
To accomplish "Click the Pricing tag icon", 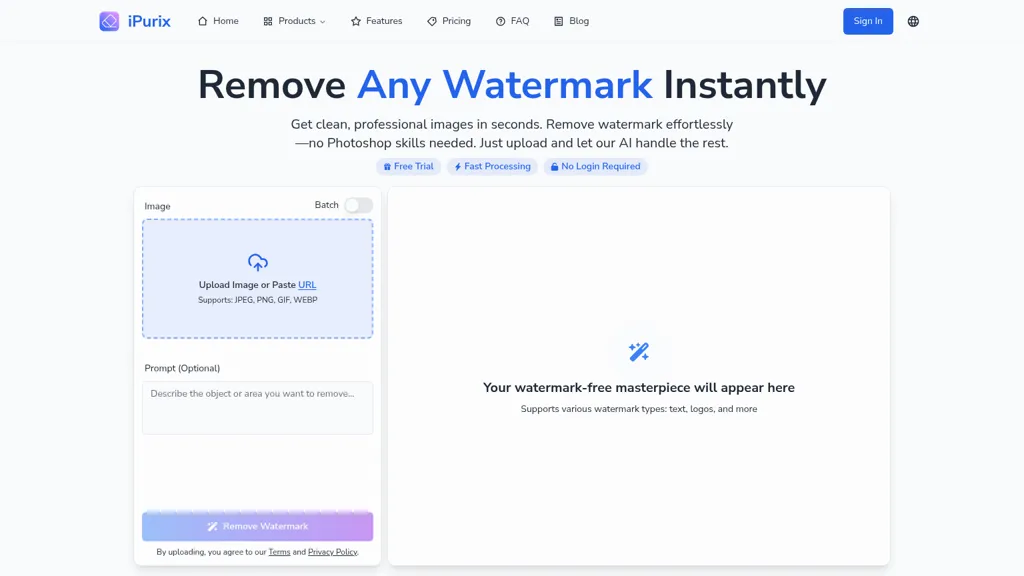I will point(432,21).
